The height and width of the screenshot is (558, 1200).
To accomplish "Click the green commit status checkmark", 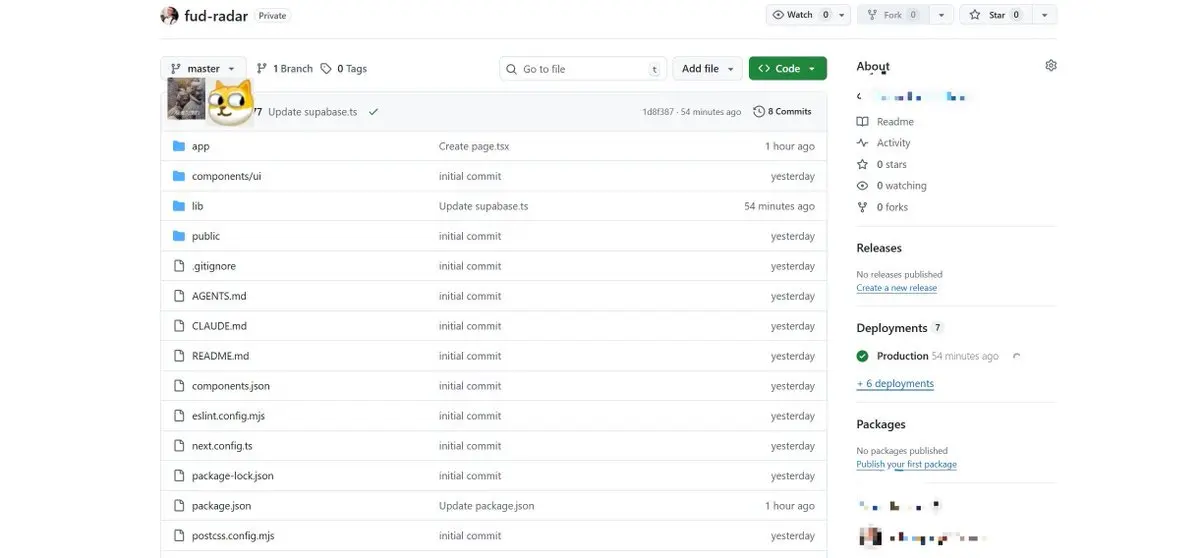I will point(373,112).
